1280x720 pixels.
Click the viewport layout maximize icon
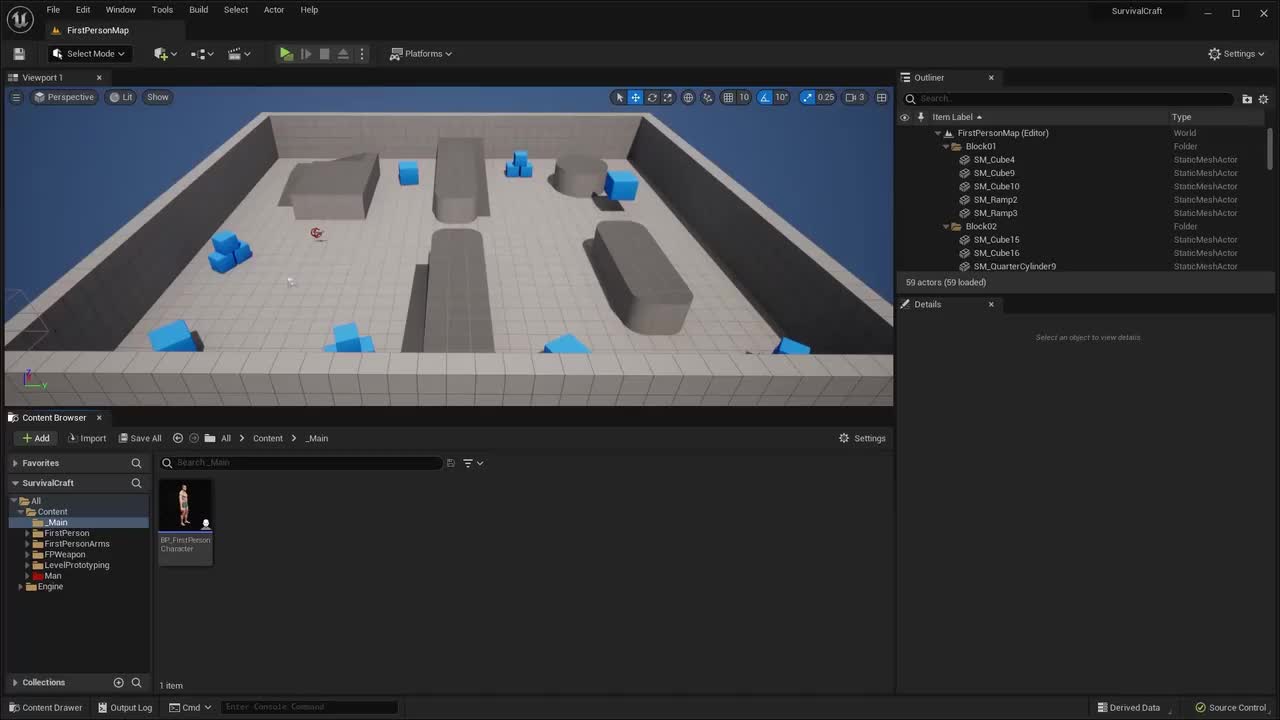coord(881,97)
